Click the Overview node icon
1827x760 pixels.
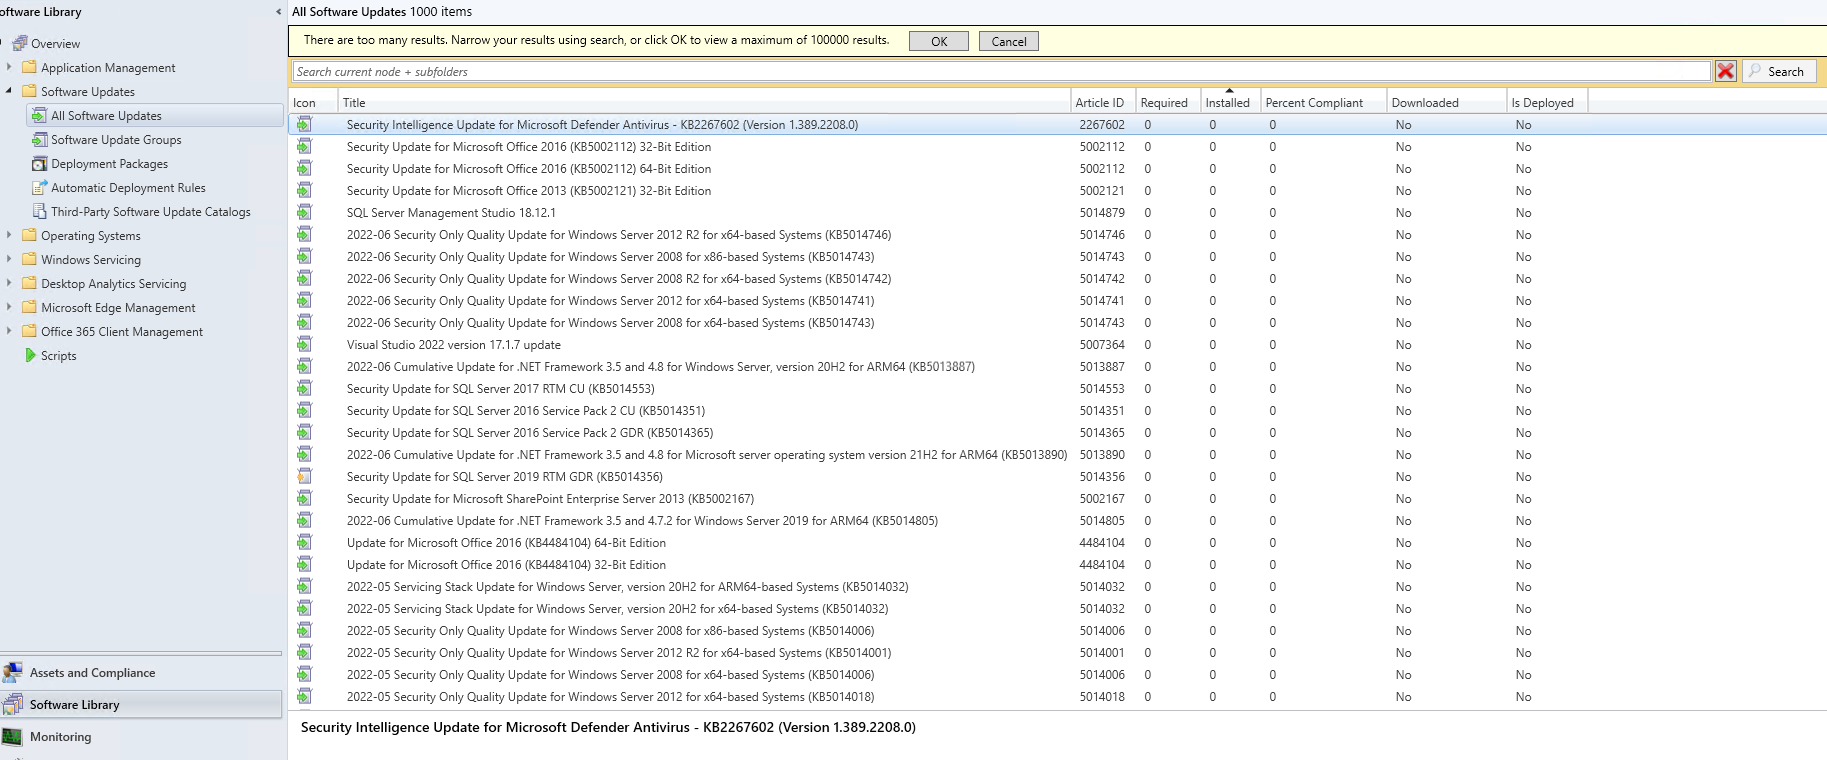[20, 43]
